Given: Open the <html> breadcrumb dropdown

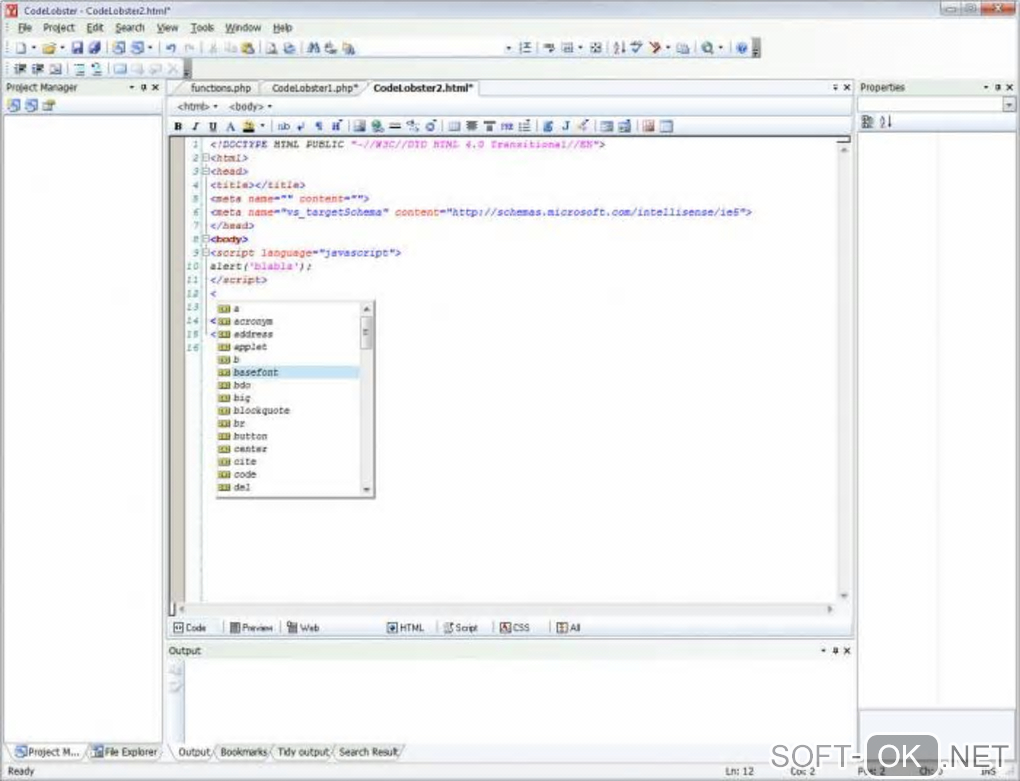Looking at the screenshot, I should coord(215,107).
